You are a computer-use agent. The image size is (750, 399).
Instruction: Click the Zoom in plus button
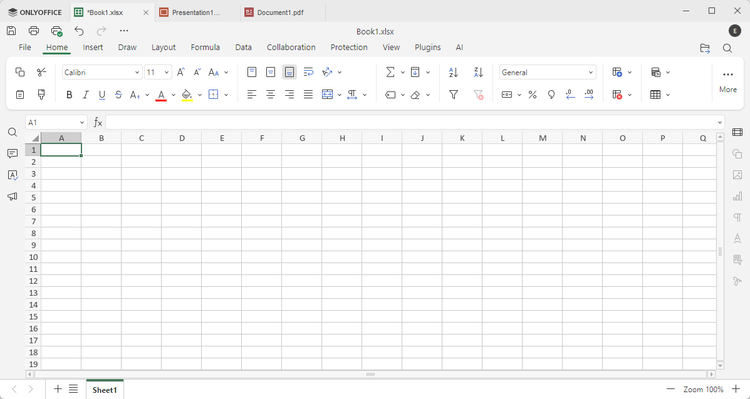[736, 389]
